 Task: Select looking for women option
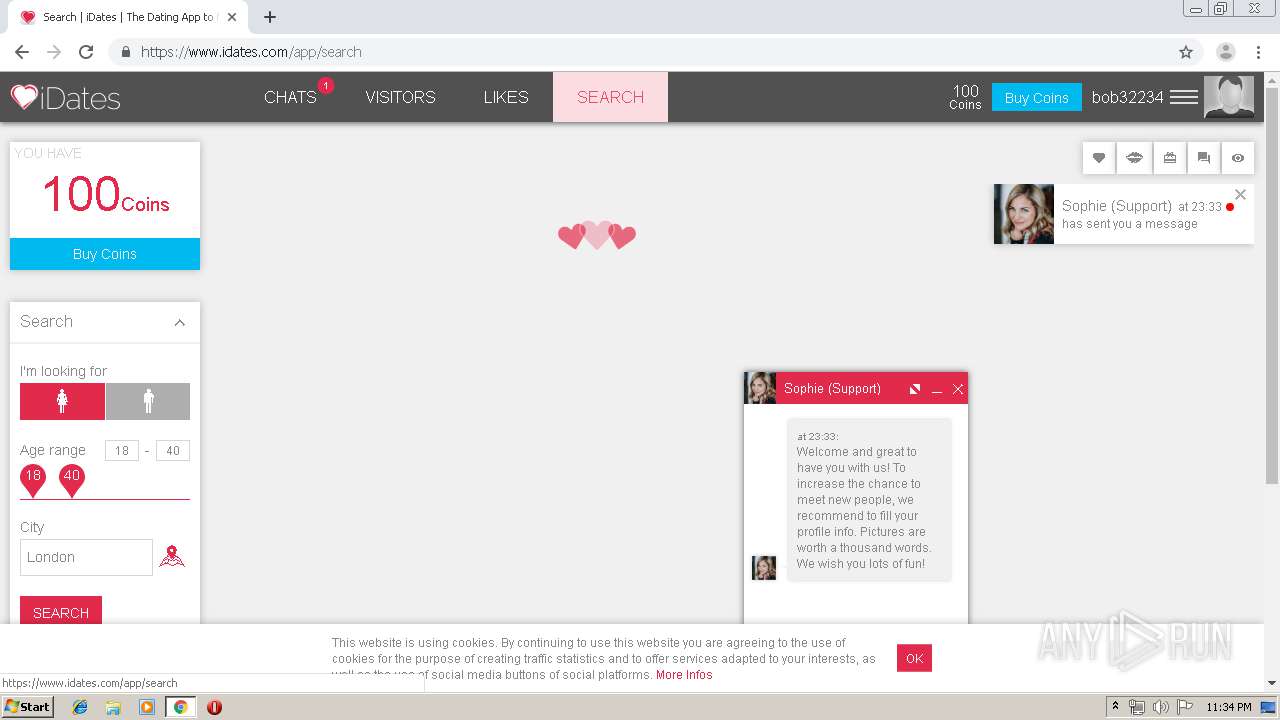pyautogui.click(x=62, y=401)
